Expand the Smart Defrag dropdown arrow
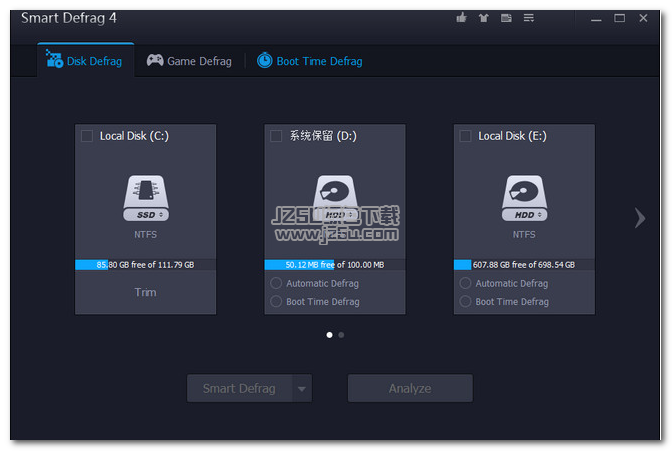The height and width of the screenshot is (451, 672). [302, 388]
